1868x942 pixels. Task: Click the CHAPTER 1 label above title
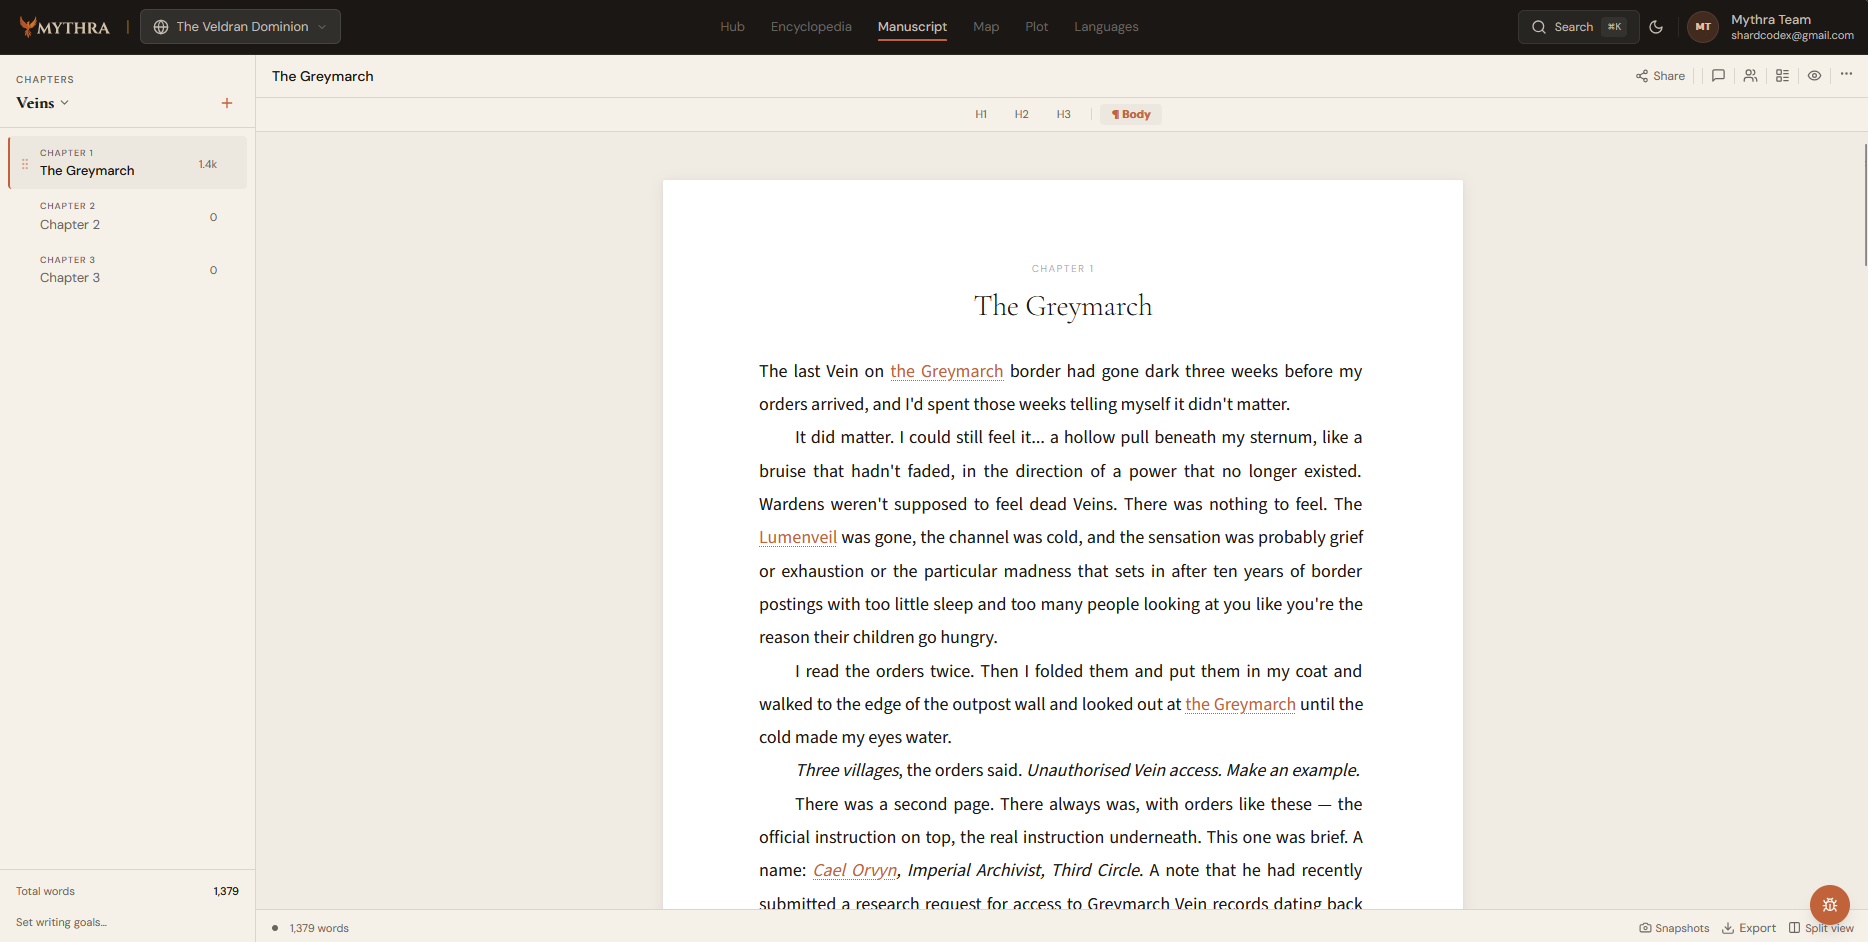pos(1063,268)
